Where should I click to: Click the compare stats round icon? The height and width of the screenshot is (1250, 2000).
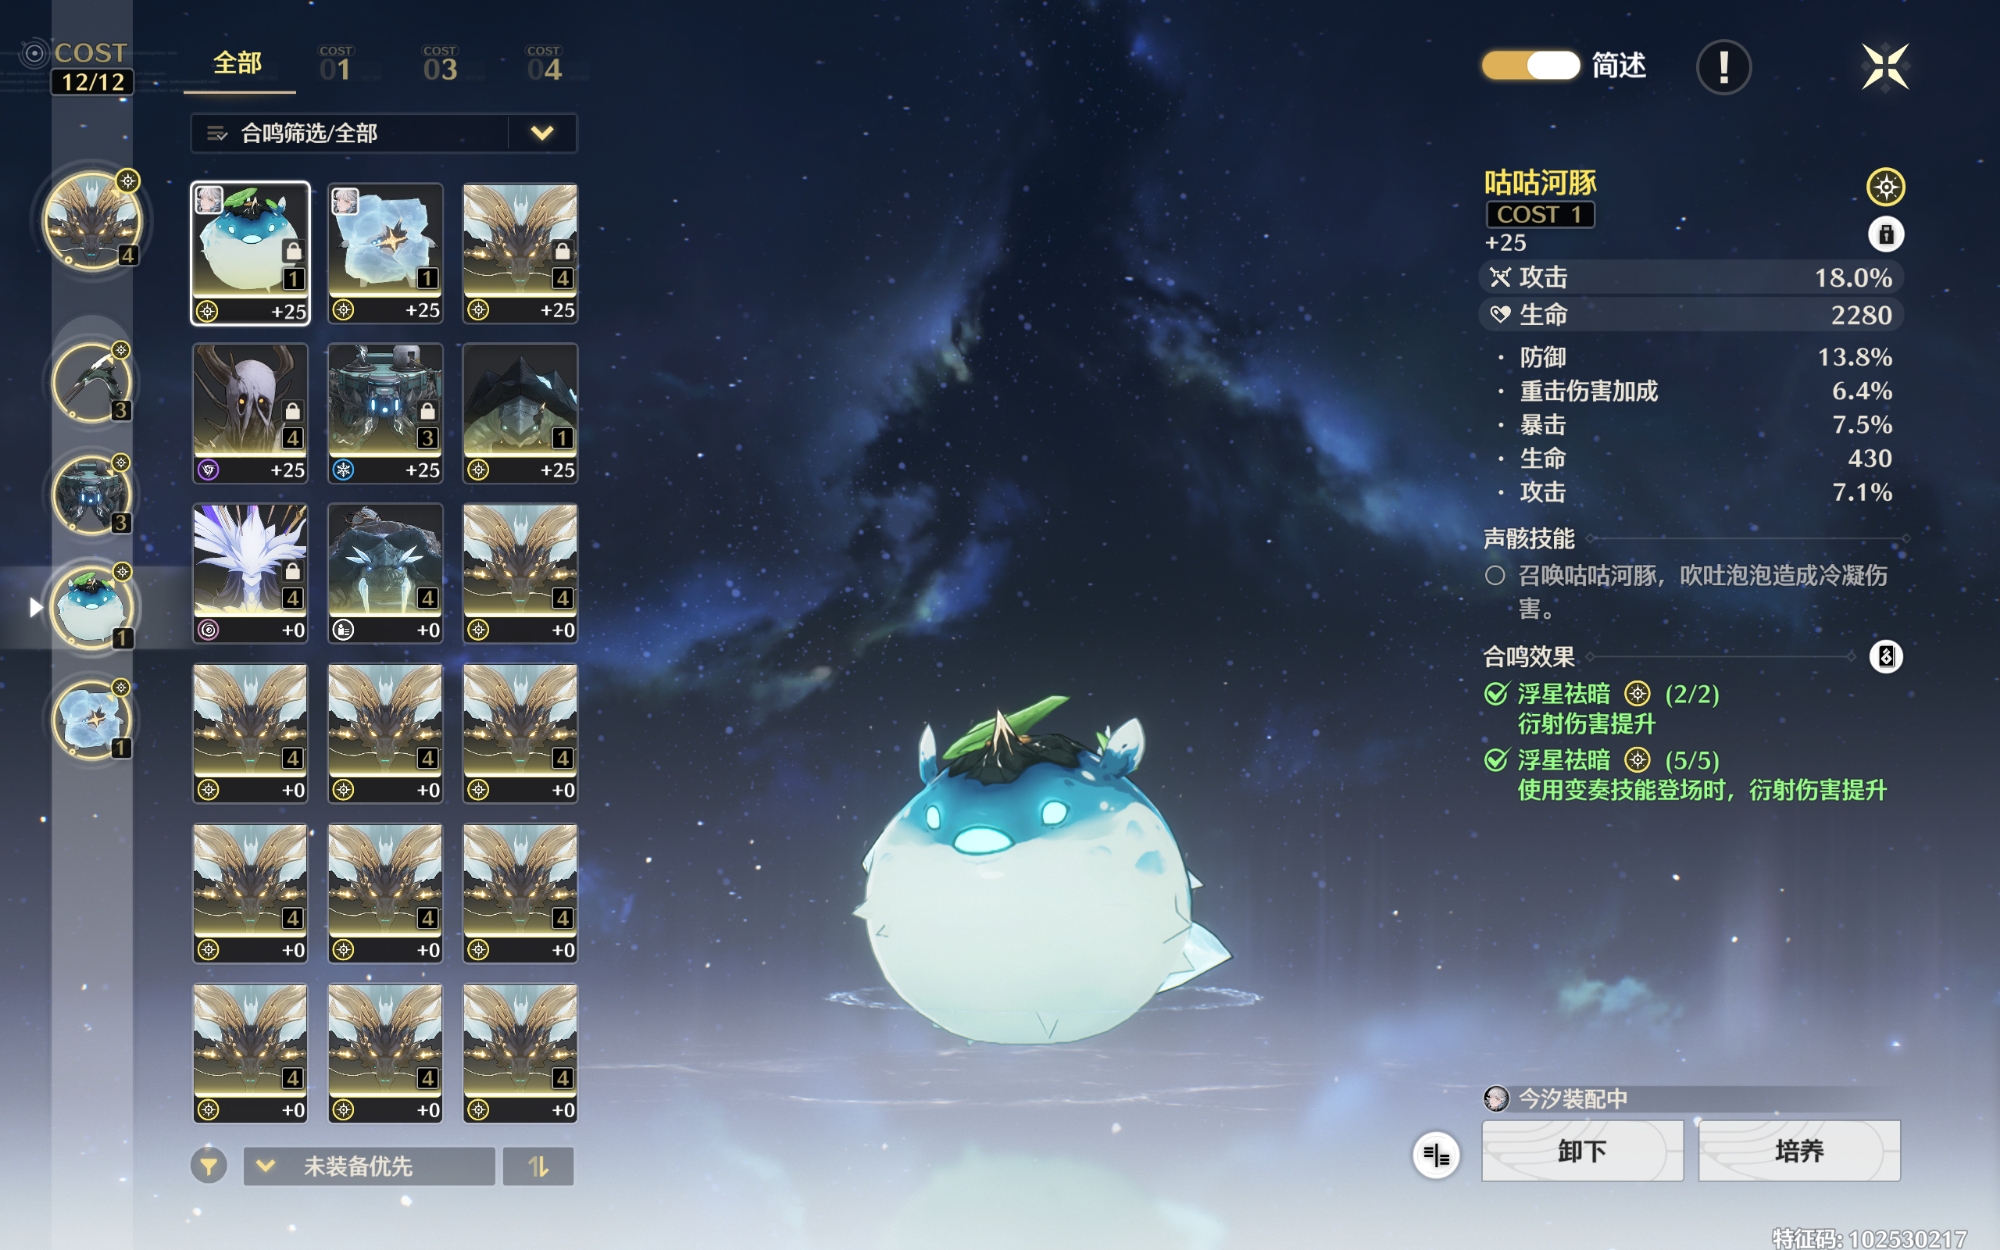point(1436,1155)
